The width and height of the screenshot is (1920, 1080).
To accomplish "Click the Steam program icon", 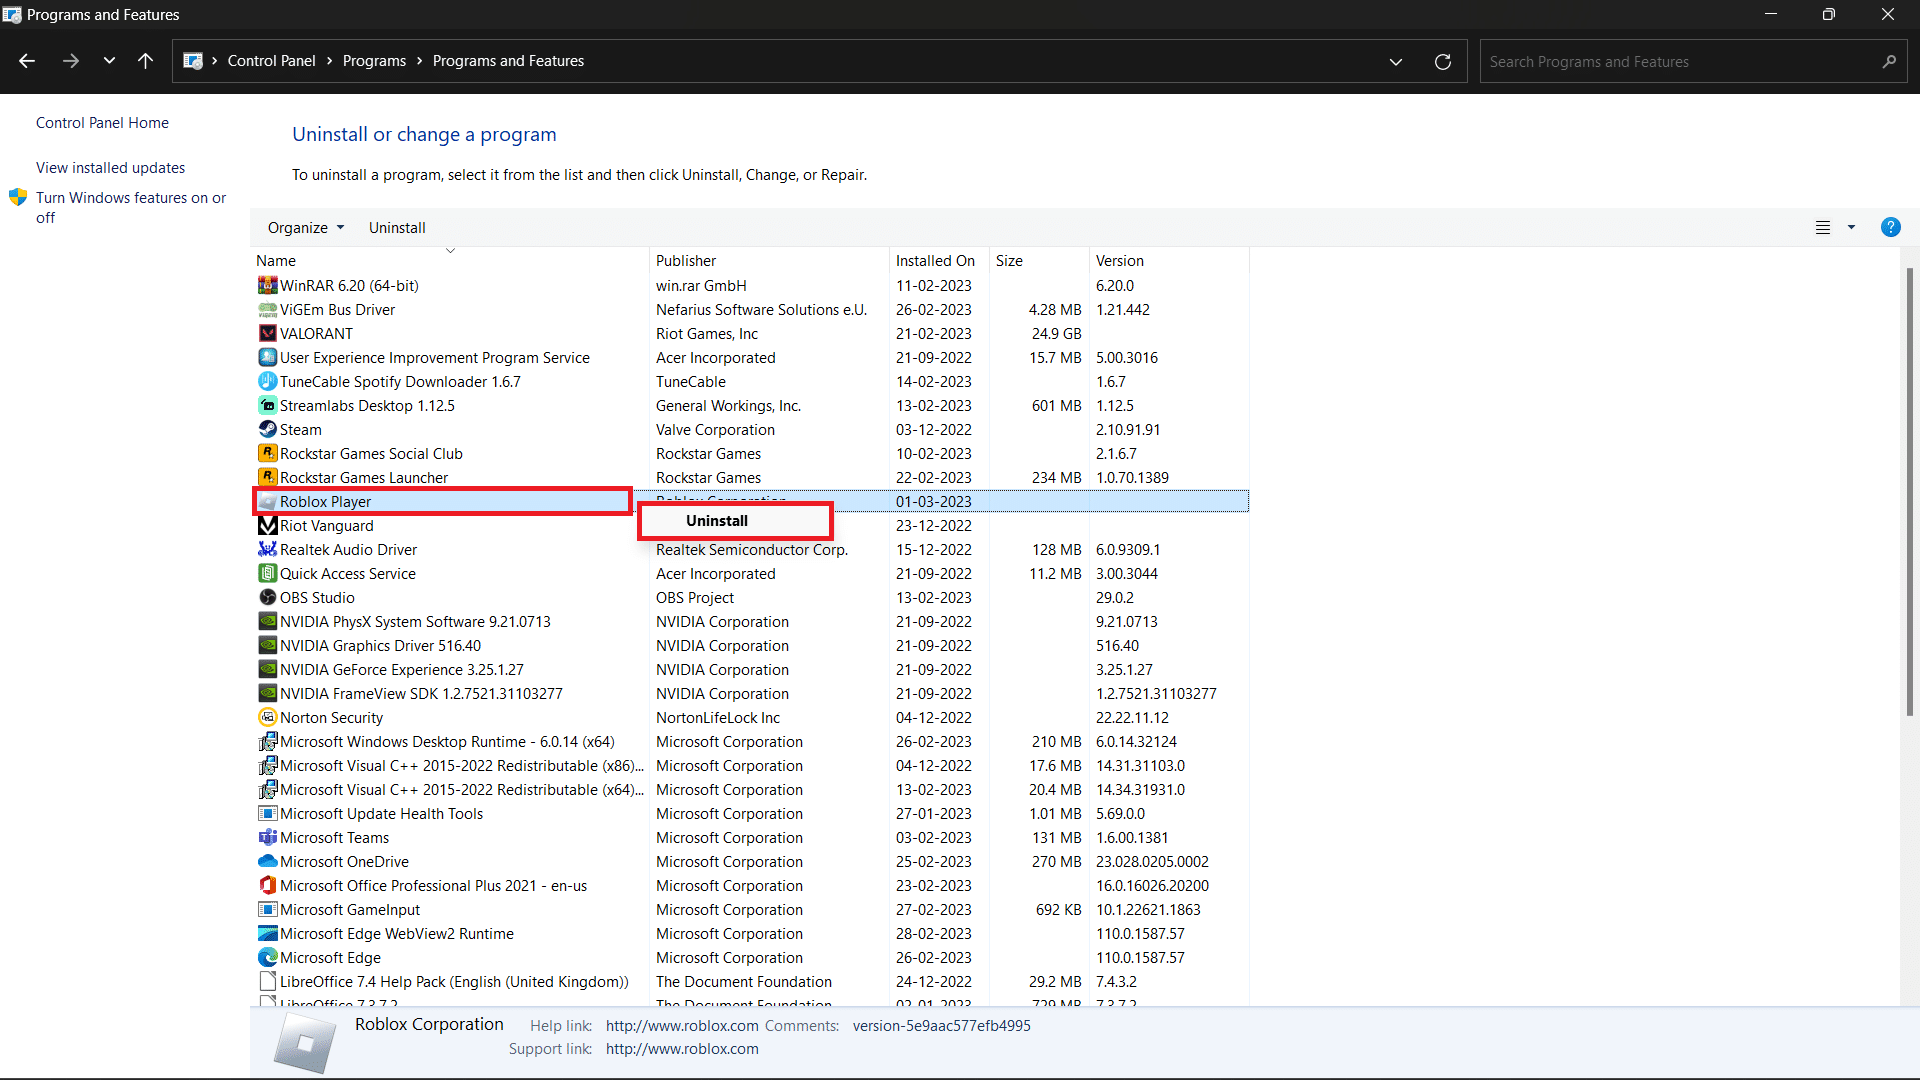I will [x=267, y=430].
